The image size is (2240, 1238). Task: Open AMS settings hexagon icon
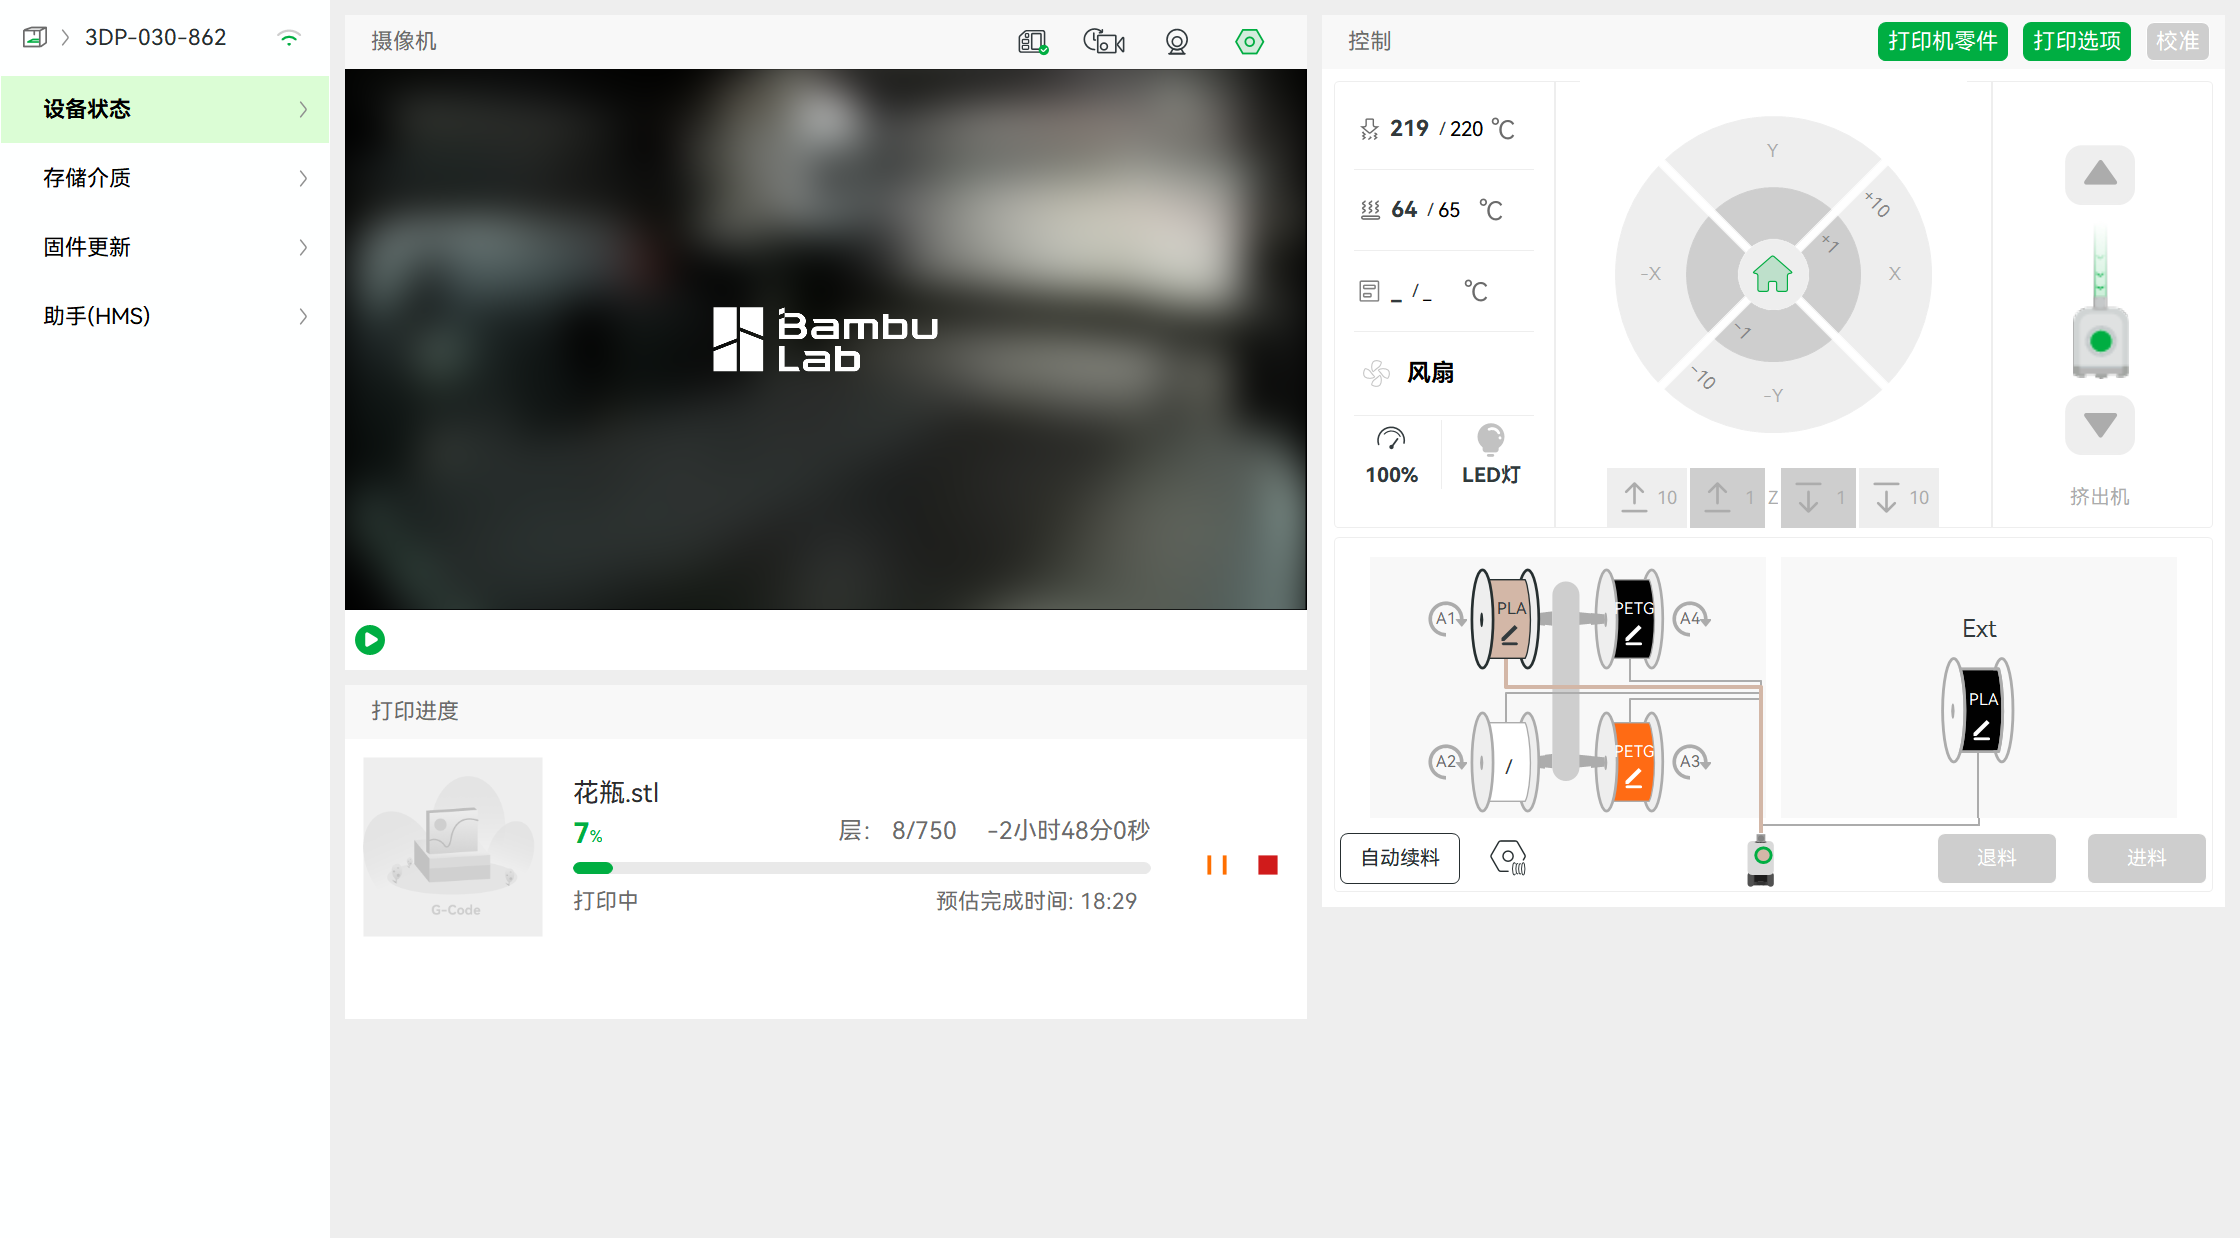click(x=1508, y=857)
